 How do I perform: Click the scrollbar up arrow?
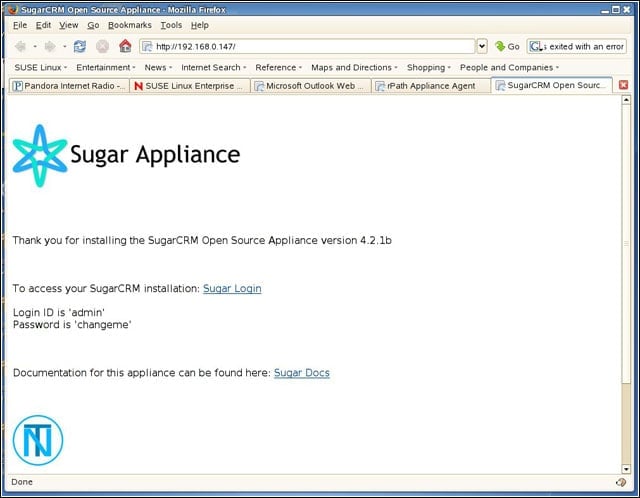point(626,100)
